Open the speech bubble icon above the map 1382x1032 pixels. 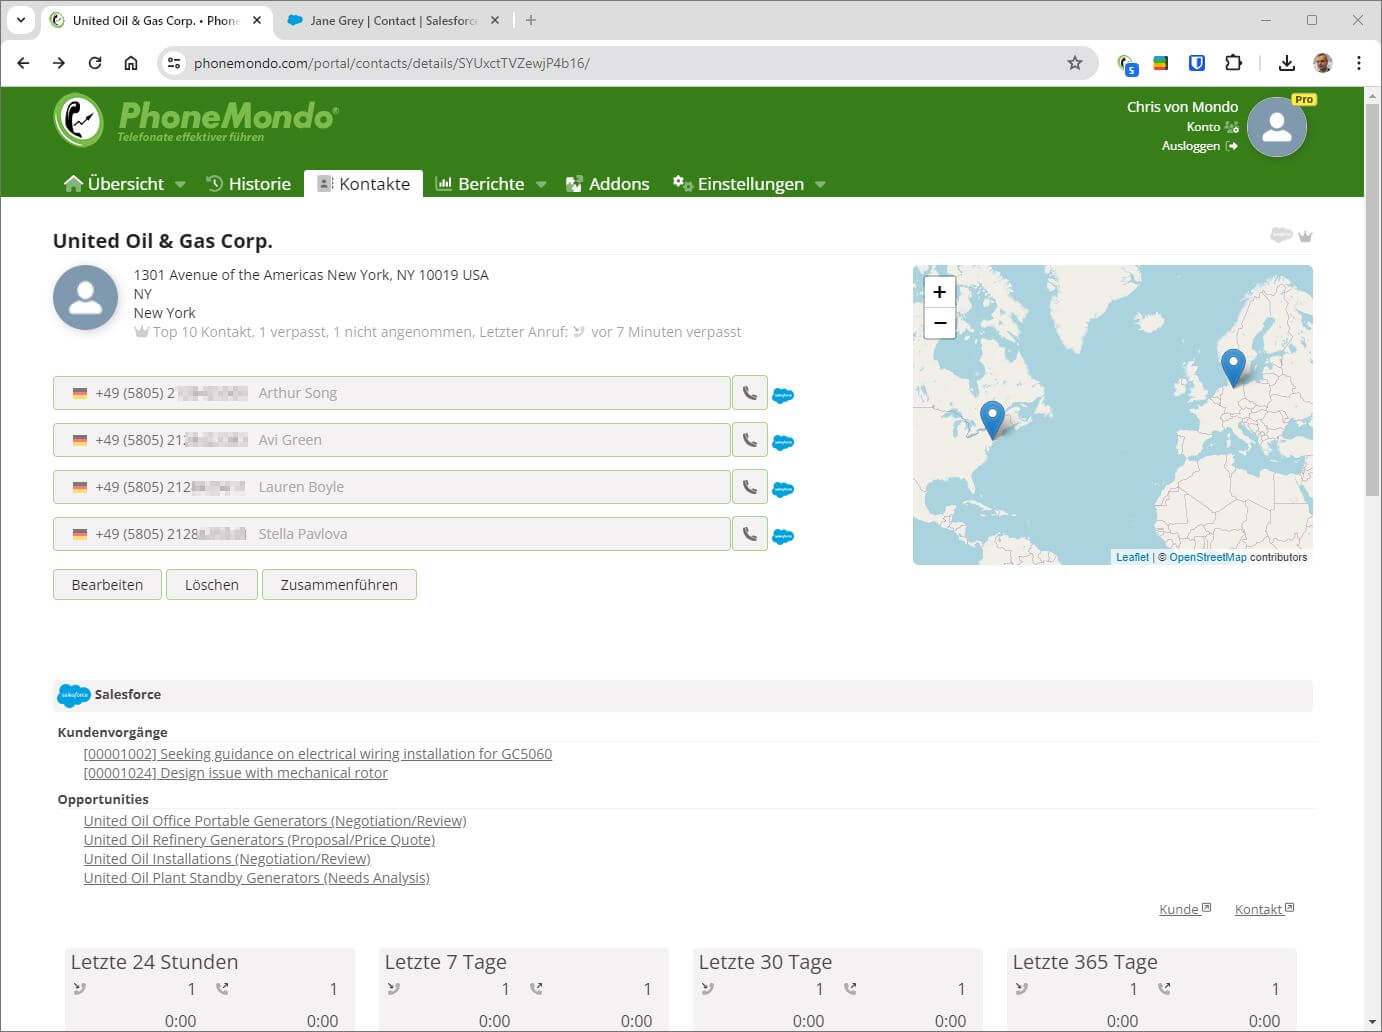[x=1281, y=234]
